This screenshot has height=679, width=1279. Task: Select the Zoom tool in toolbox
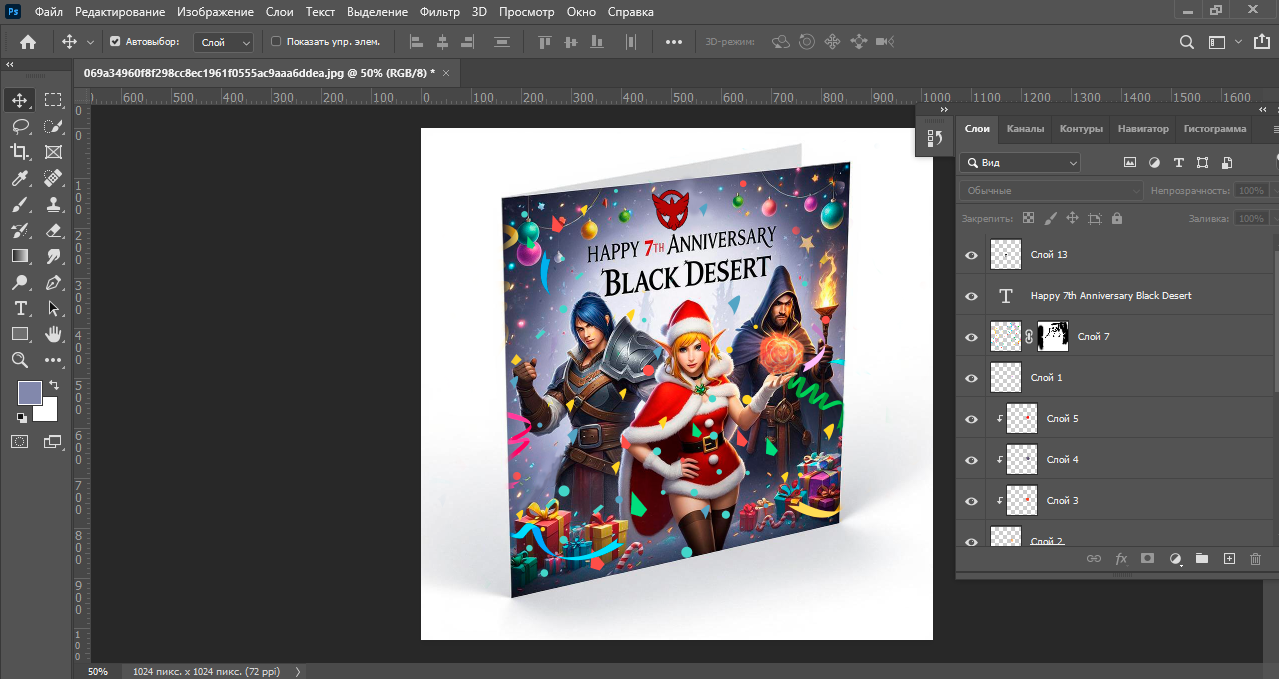[x=20, y=360]
